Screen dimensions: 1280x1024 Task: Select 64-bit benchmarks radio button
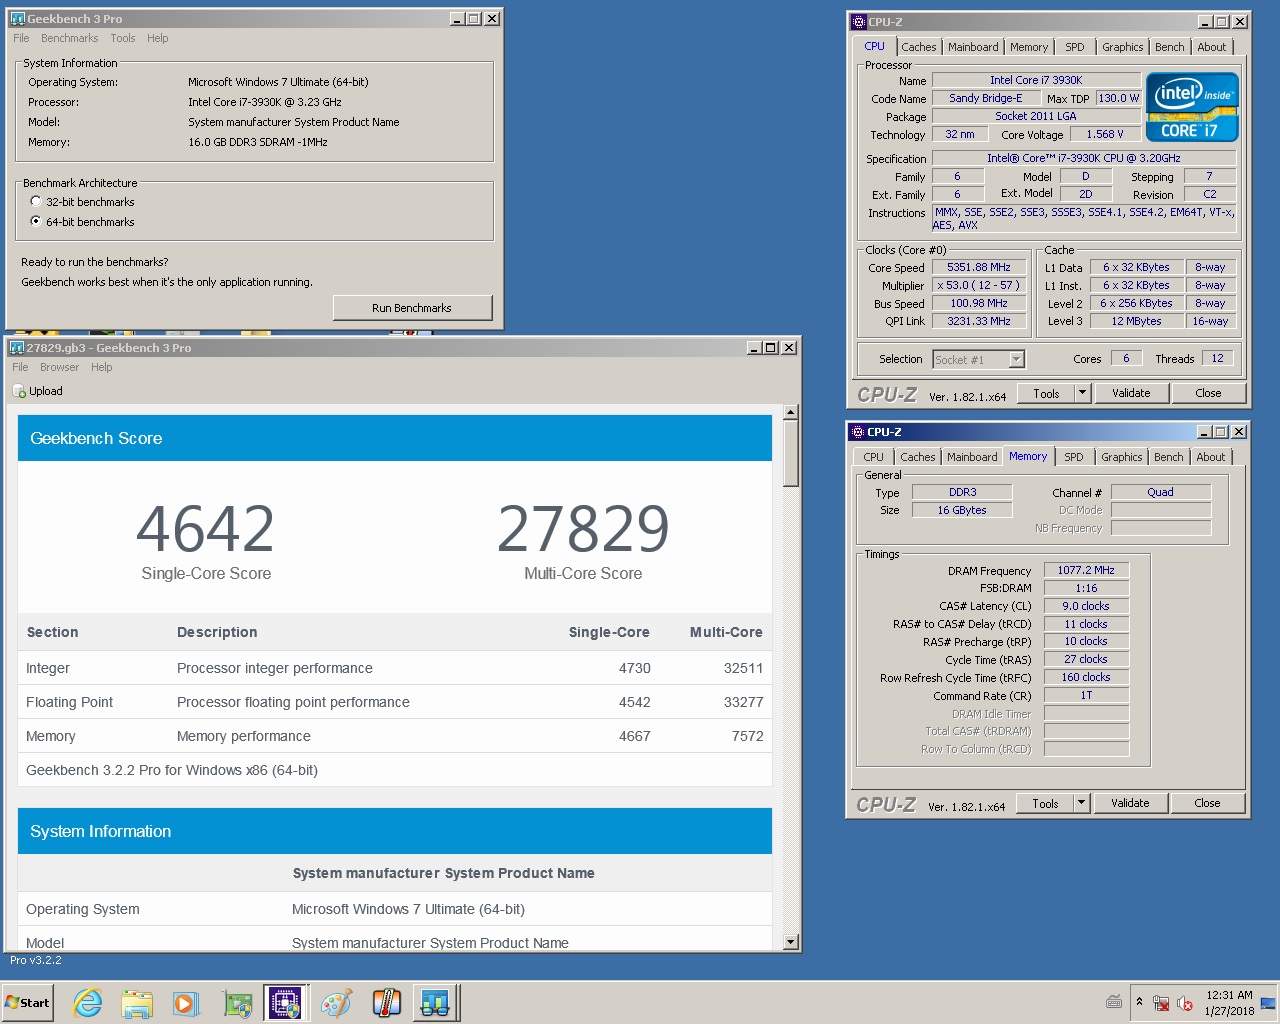(36, 221)
